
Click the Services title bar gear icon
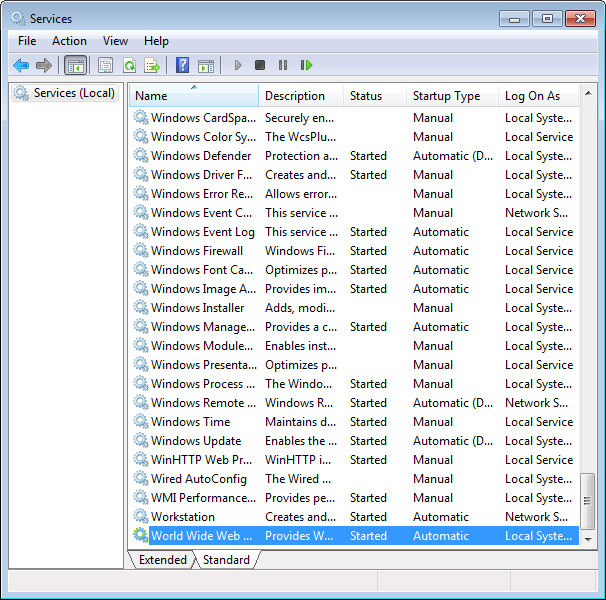pyautogui.click(x=18, y=18)
